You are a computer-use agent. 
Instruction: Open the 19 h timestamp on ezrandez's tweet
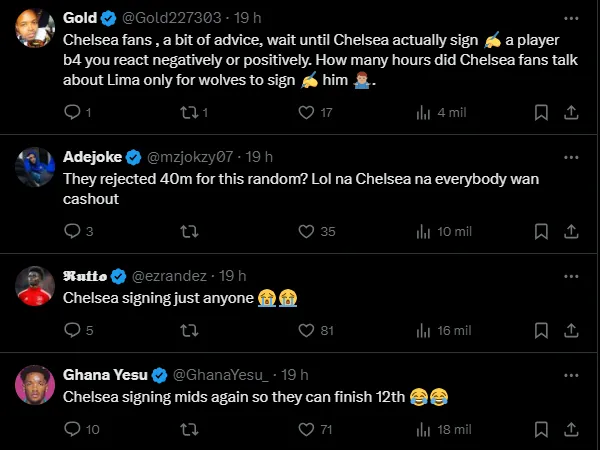click(233, 276)
